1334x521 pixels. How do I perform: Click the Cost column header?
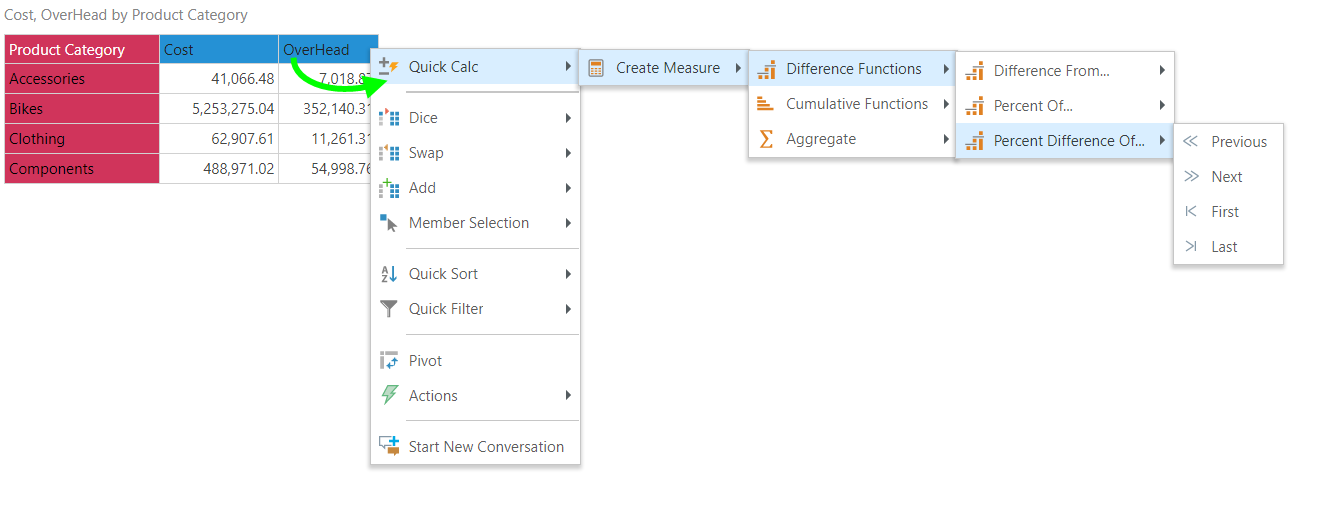pyautogui.click(x=218, y=49)
